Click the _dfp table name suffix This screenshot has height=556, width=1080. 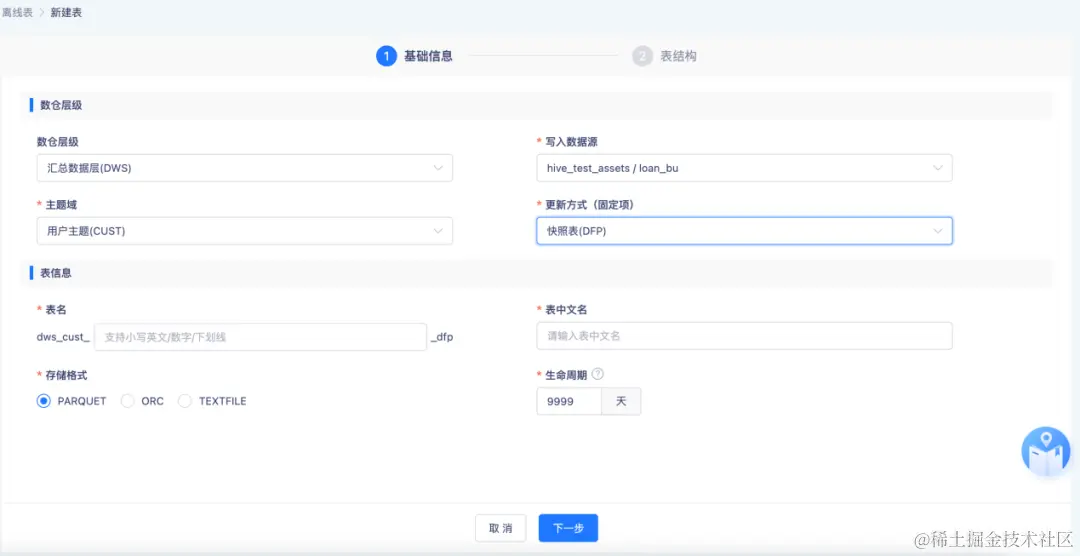(x=442, y=338)
